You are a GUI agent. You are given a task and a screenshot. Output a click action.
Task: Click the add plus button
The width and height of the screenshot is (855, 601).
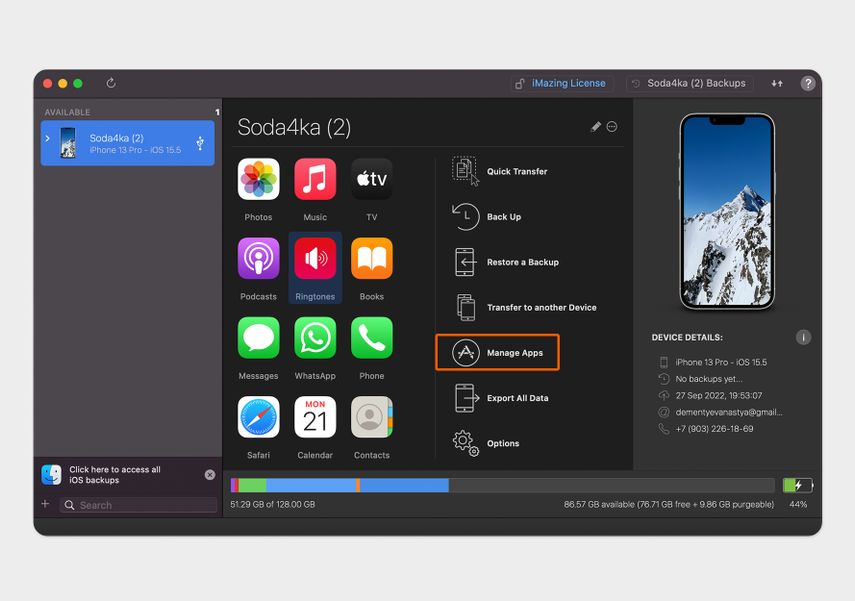[45, 504]
